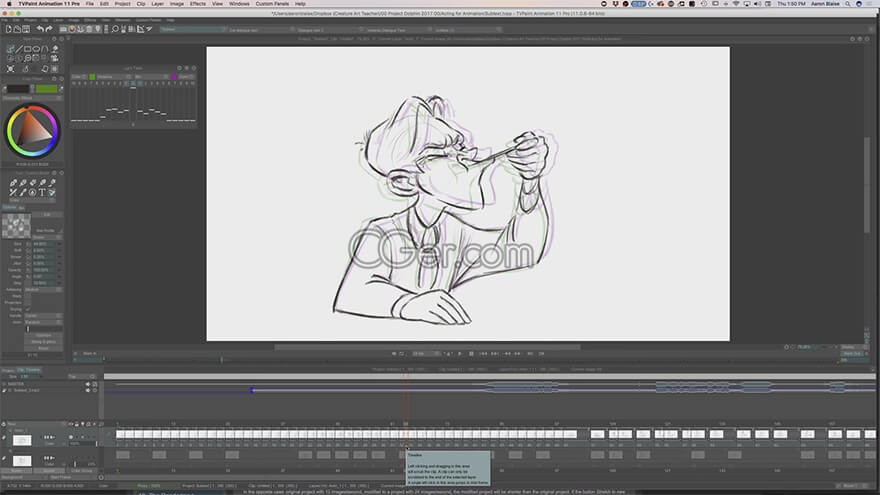Open the Effects menu

[198, 3]
